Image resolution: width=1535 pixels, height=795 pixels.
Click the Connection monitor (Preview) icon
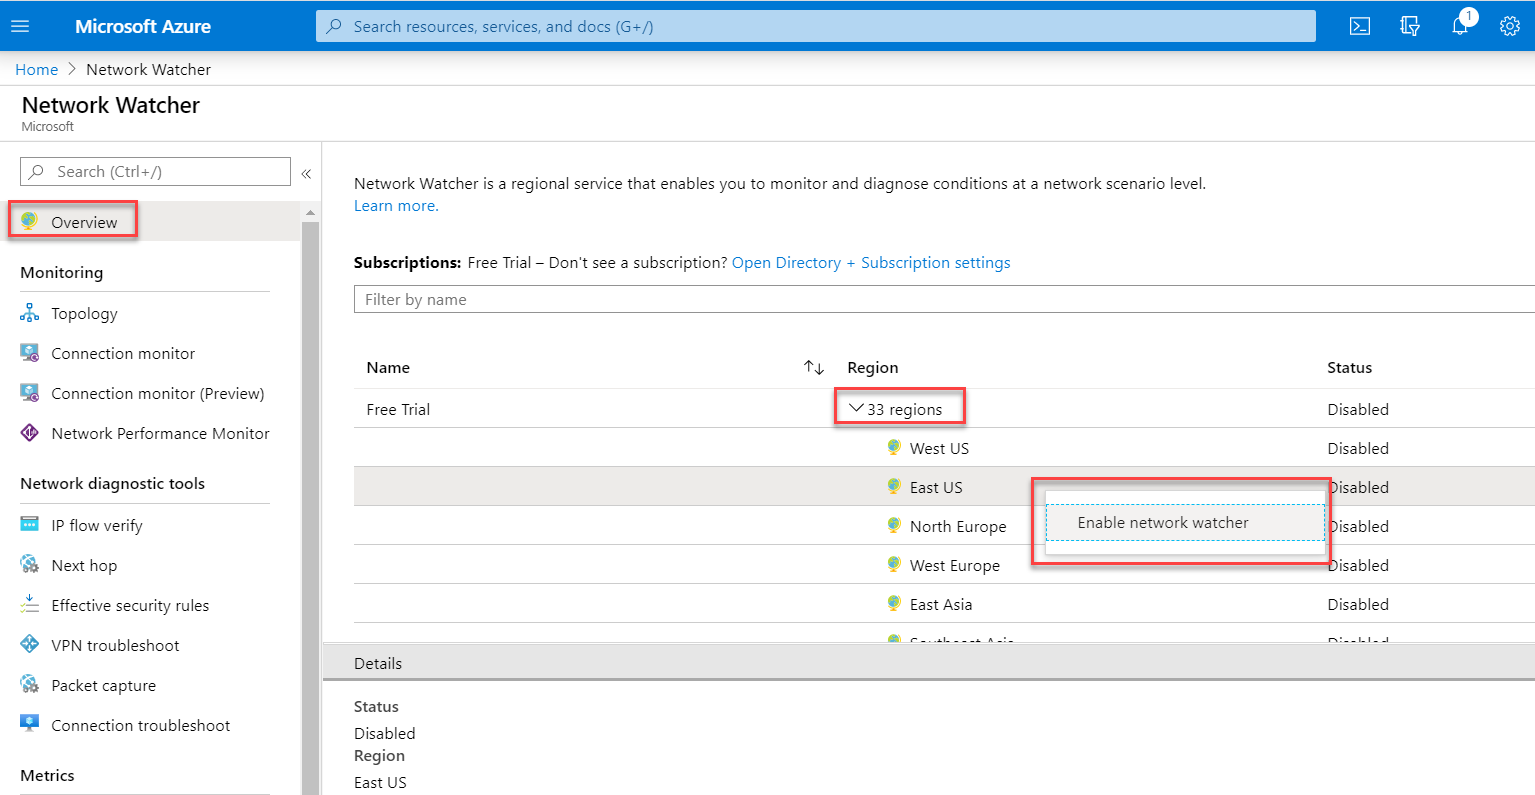click(x=30, y=393)
